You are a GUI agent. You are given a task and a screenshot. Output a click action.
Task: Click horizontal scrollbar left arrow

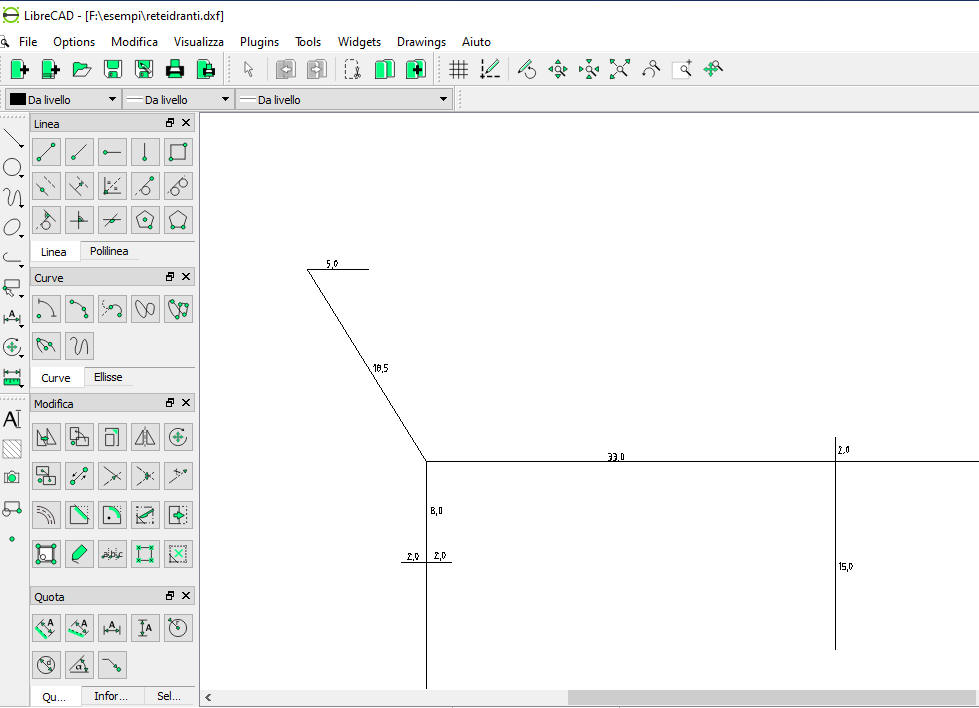pyautogui.click(x=208, y=697)
